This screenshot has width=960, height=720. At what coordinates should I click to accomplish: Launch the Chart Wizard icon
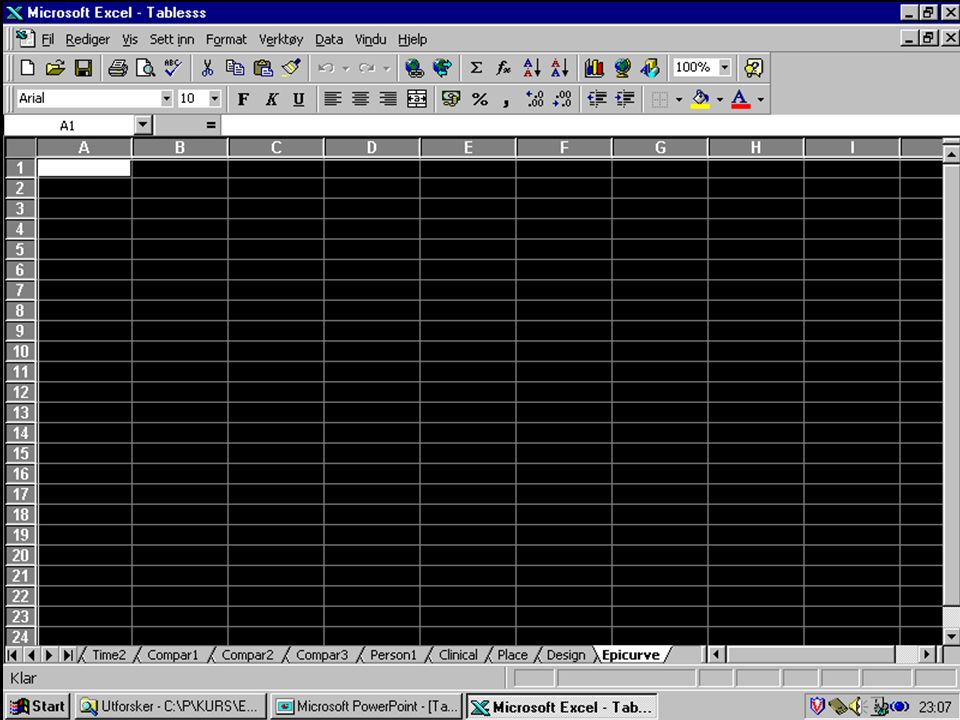594,67
